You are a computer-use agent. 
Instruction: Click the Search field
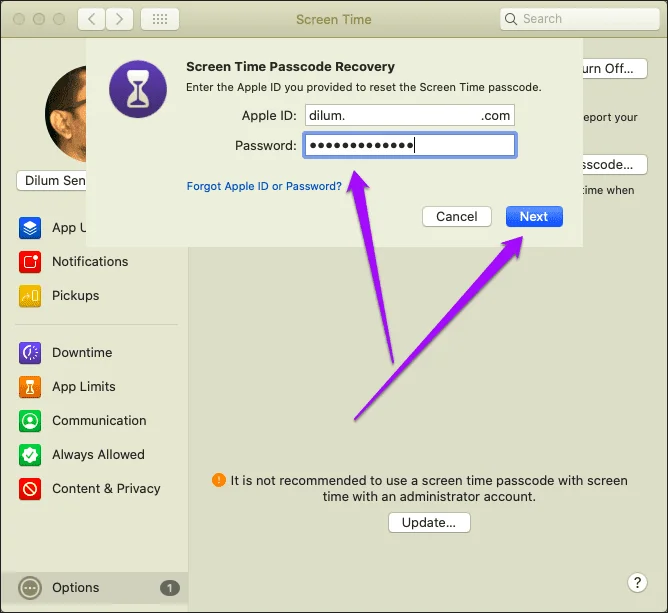click(x=580, y=19)
